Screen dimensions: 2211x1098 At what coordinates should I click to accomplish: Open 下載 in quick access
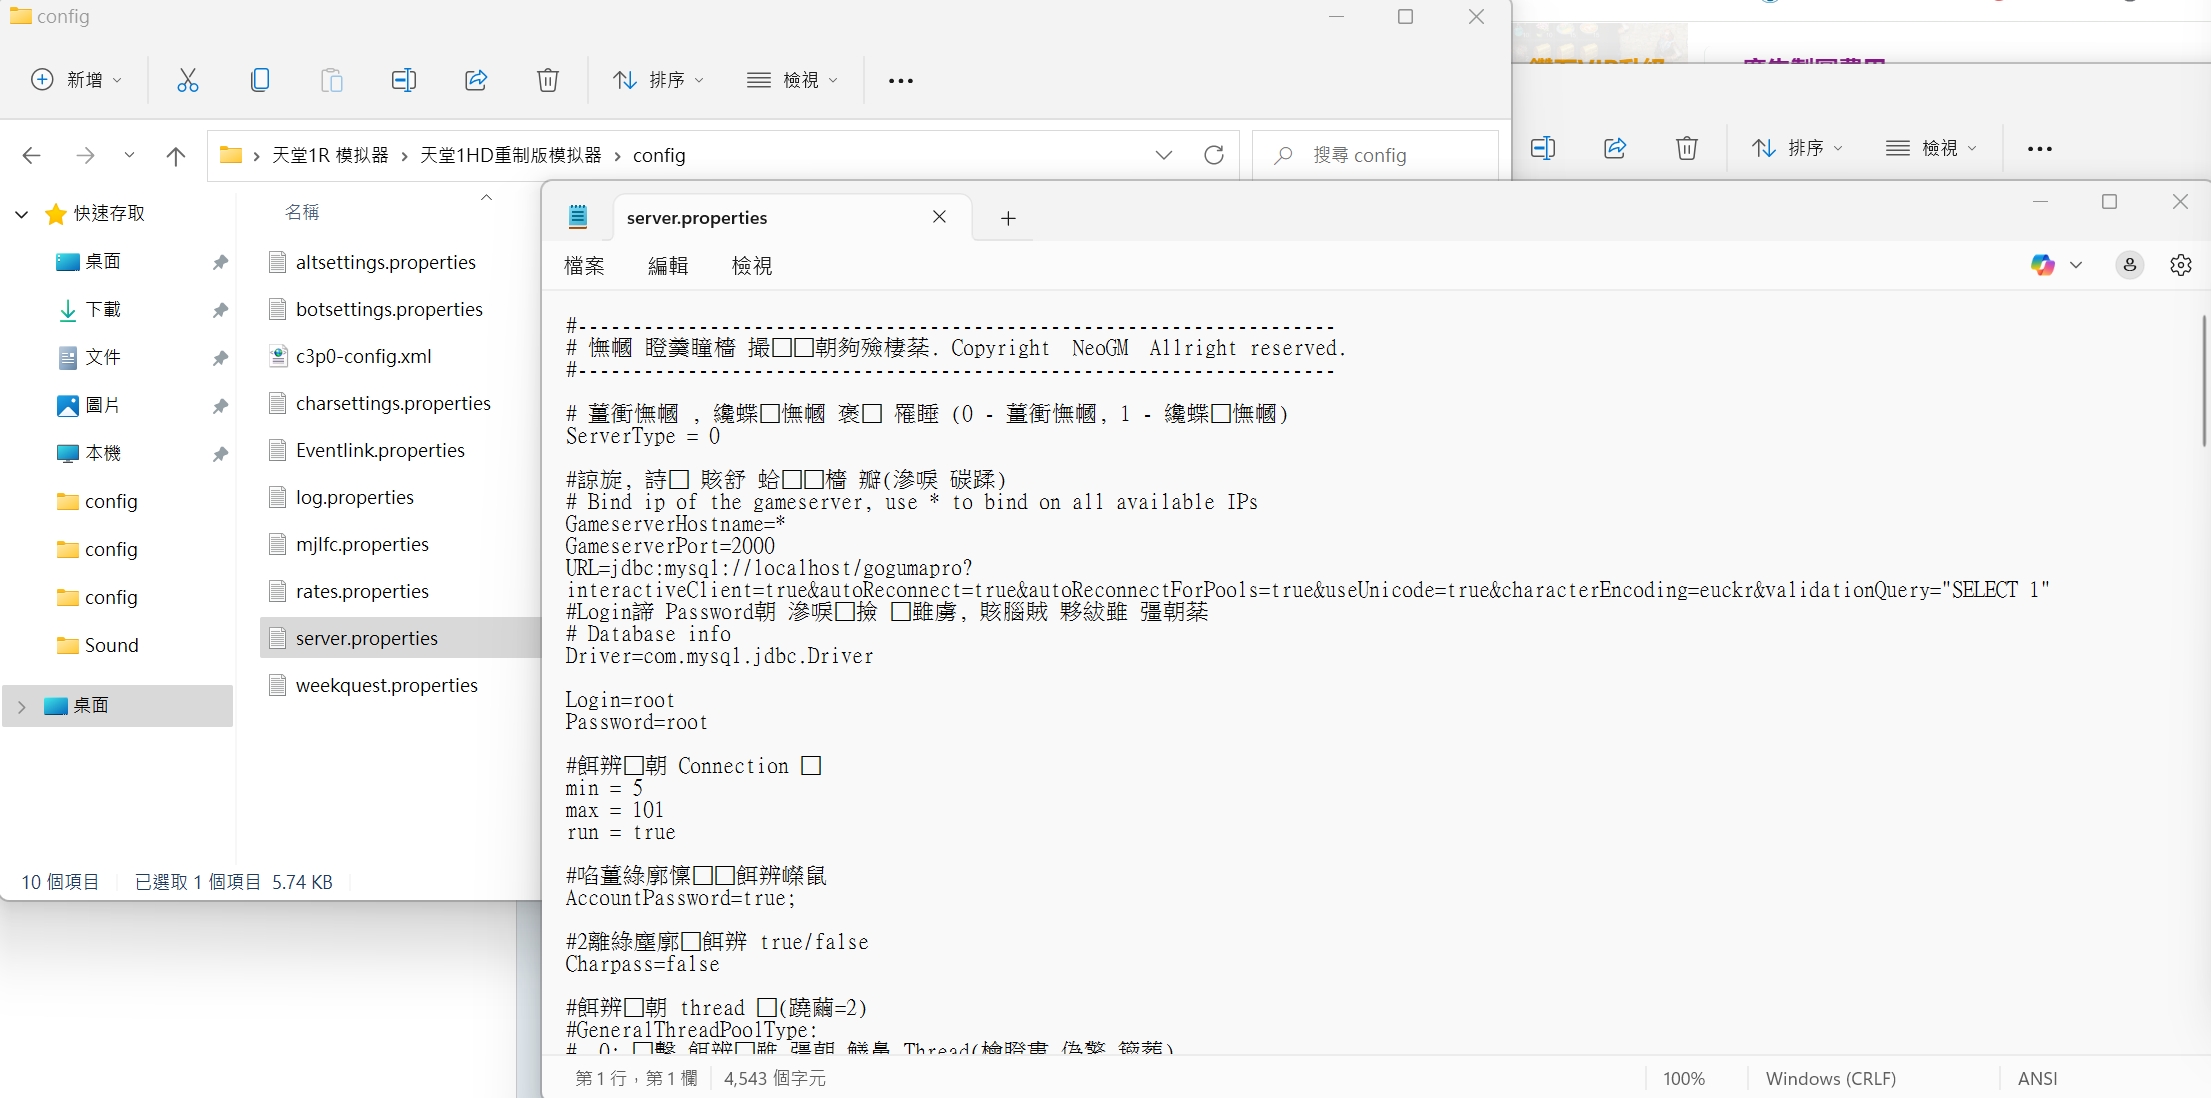pos(103,309)
